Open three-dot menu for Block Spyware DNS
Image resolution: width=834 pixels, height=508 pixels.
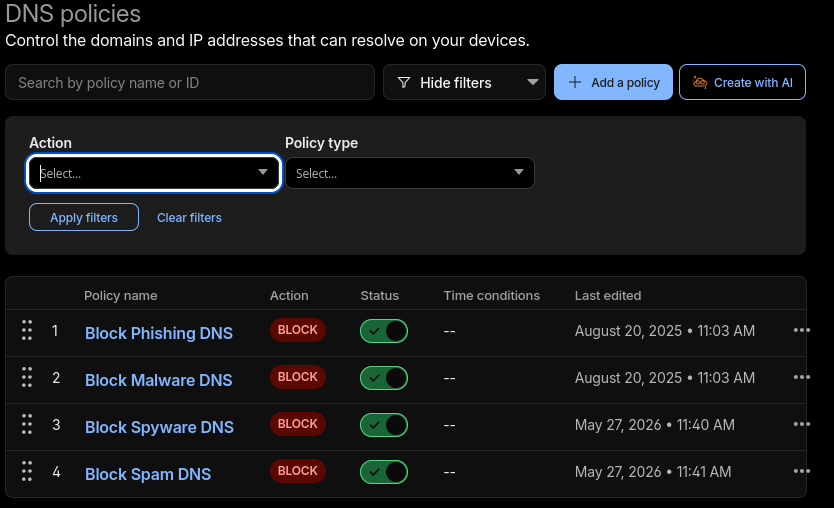click(x=801, y=424)
